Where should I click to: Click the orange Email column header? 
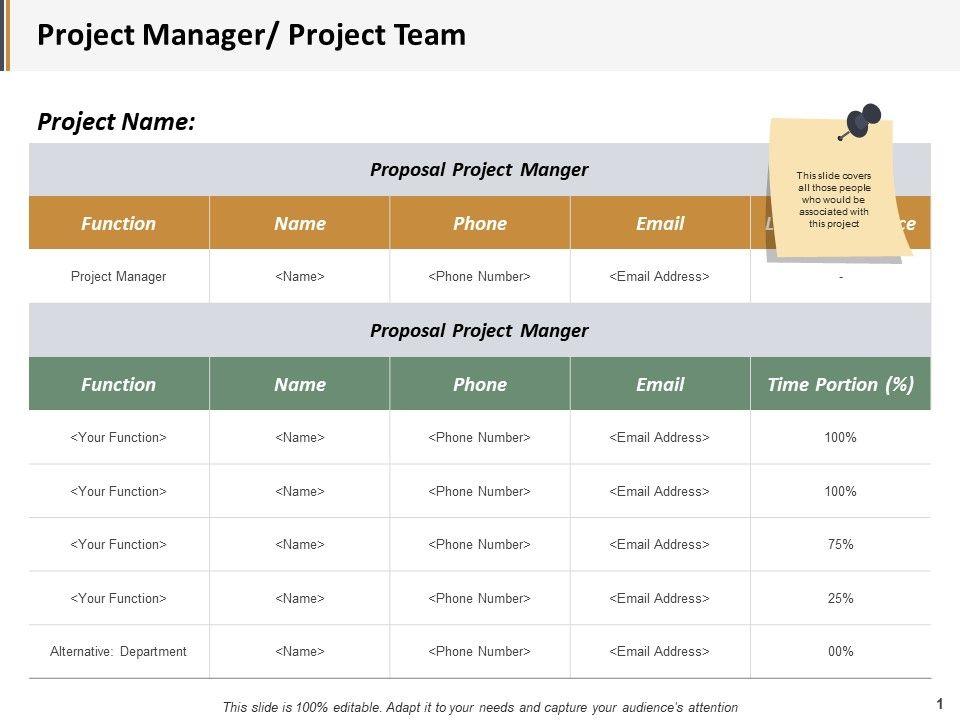click(660, 223)
